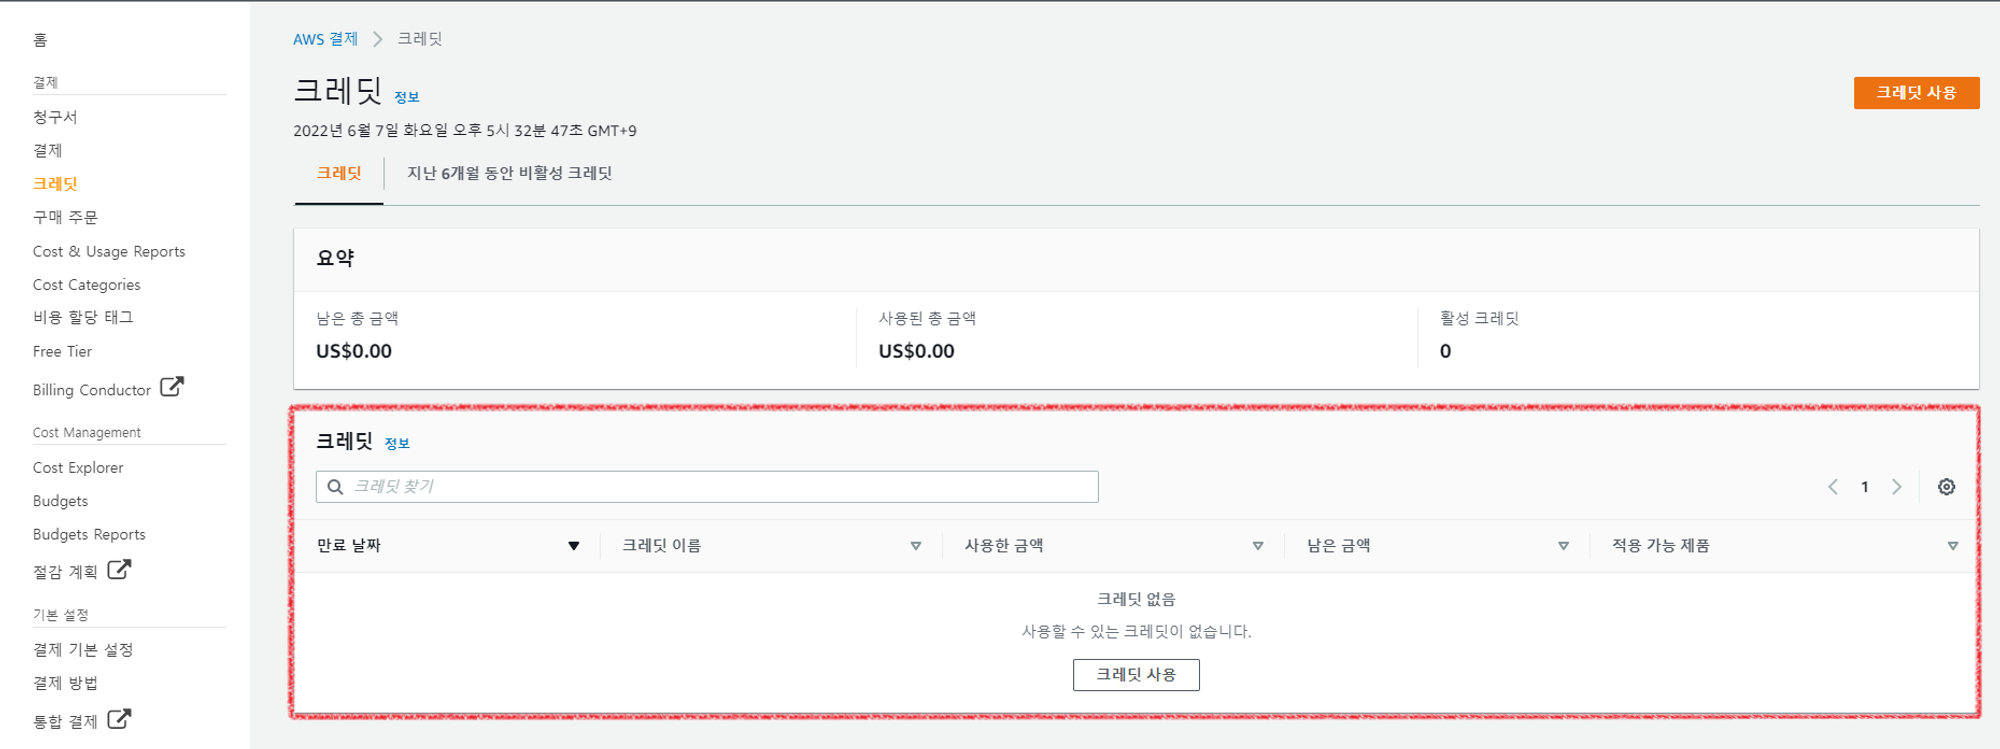
Task: Open table settings gear icon
Action: (x=1946, y=487)
